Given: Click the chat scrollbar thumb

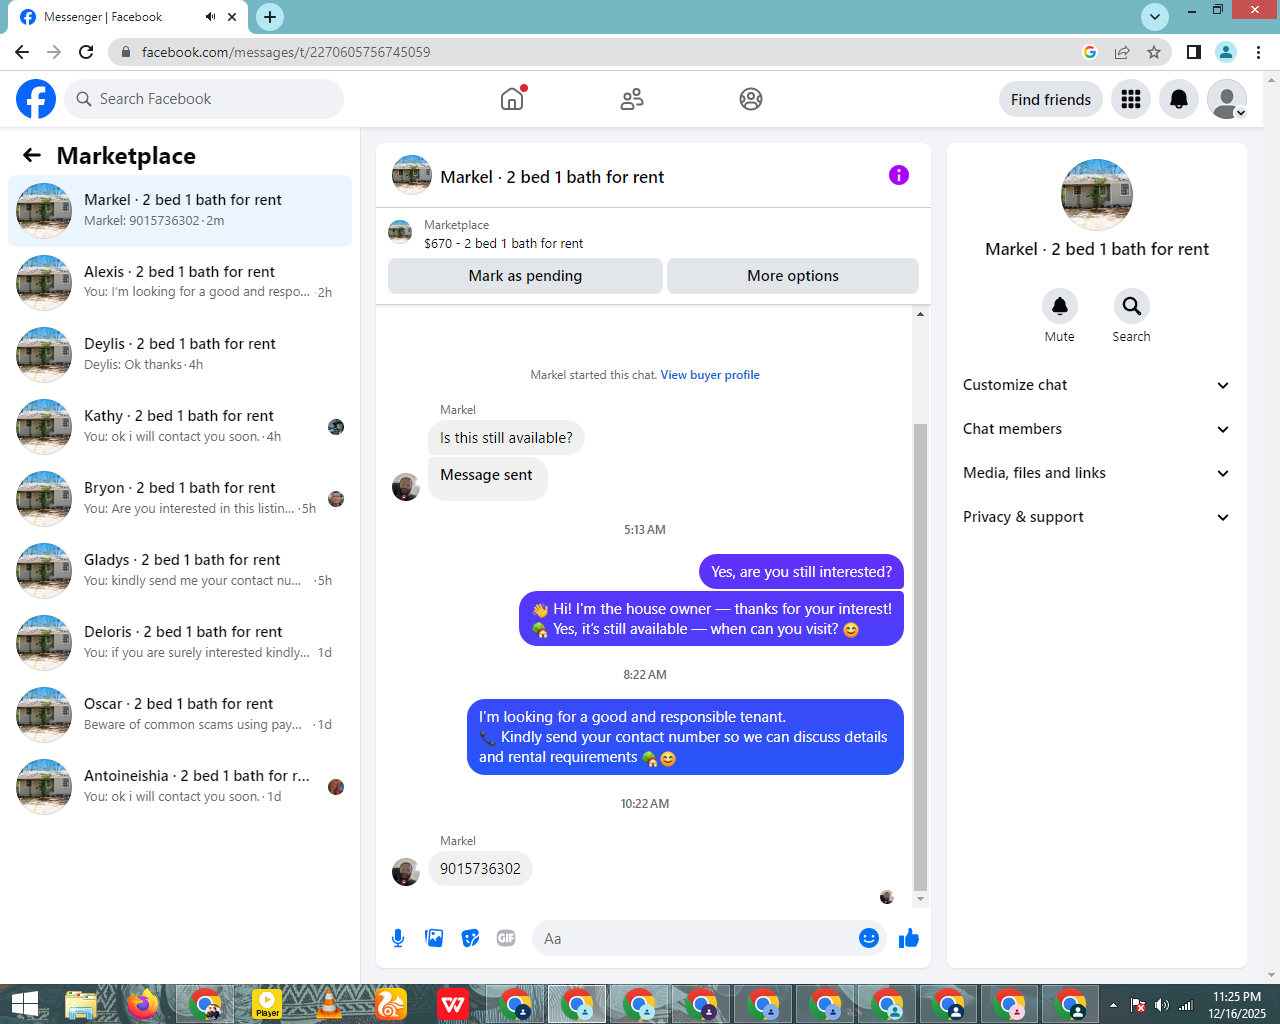Looking at the screenshot, I should click(920, 656).
